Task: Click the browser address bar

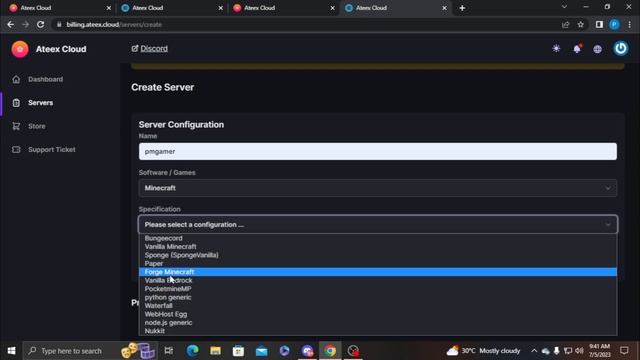Action: [306, 24]
